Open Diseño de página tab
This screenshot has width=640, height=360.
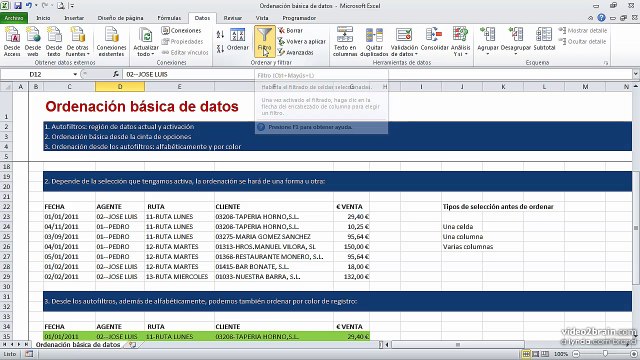click(120, 18)
